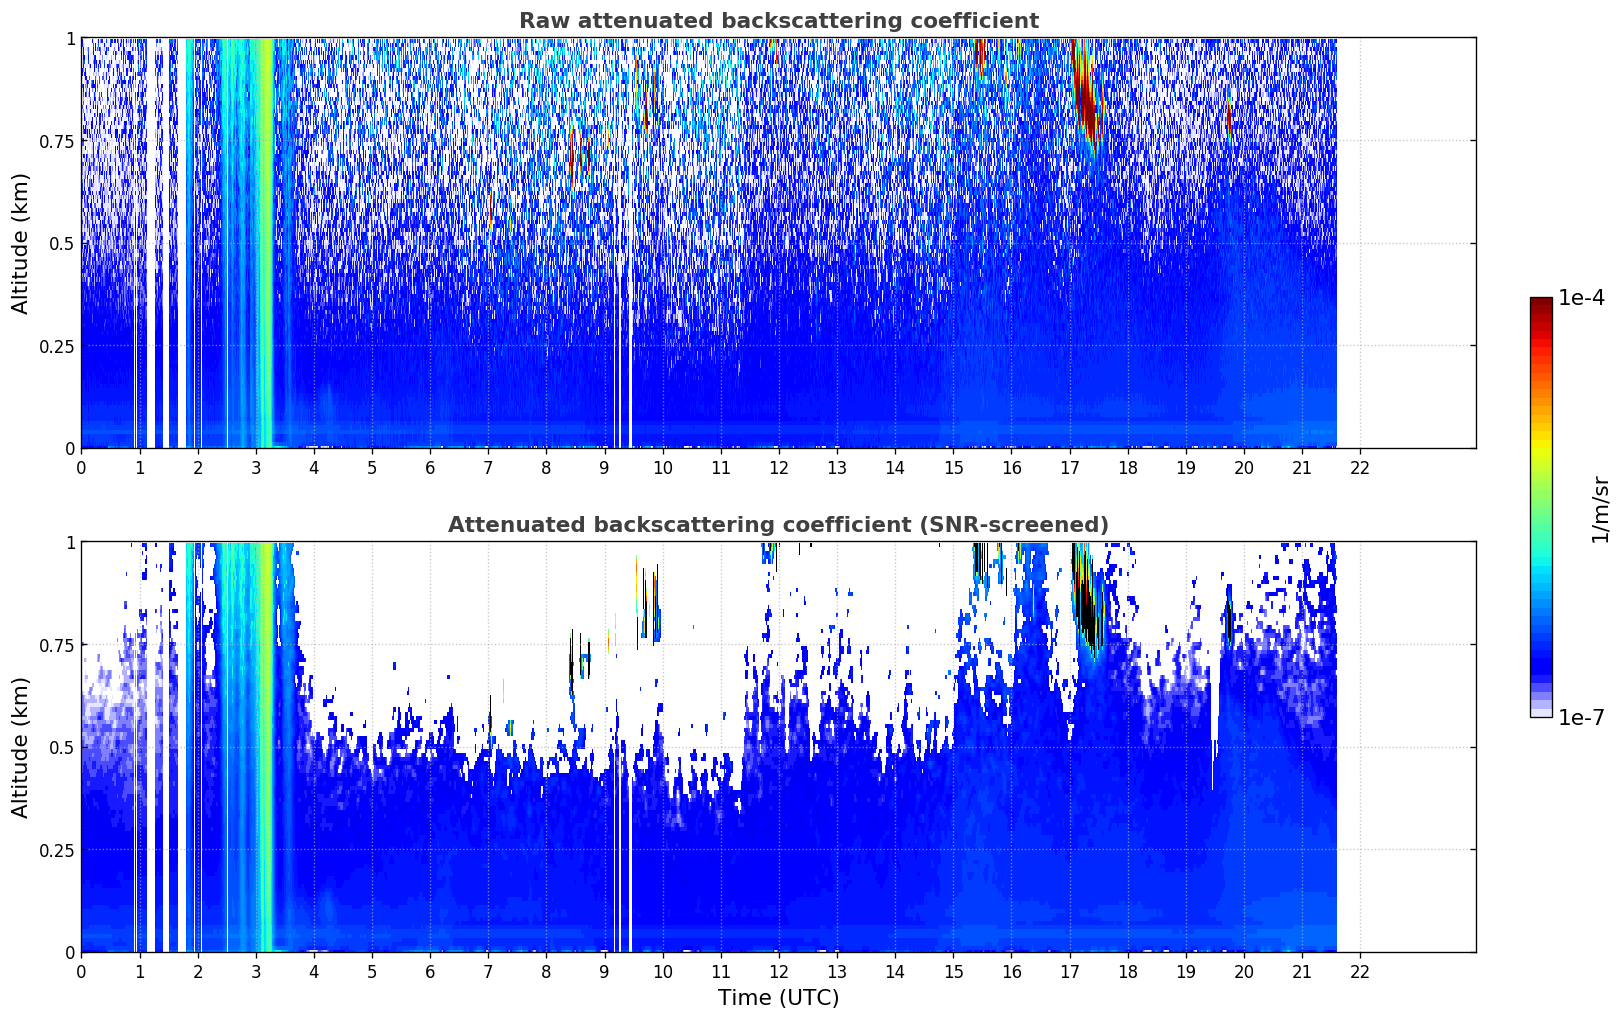Click the '0.25' altitude tick in bottom plot

(56, 850)
